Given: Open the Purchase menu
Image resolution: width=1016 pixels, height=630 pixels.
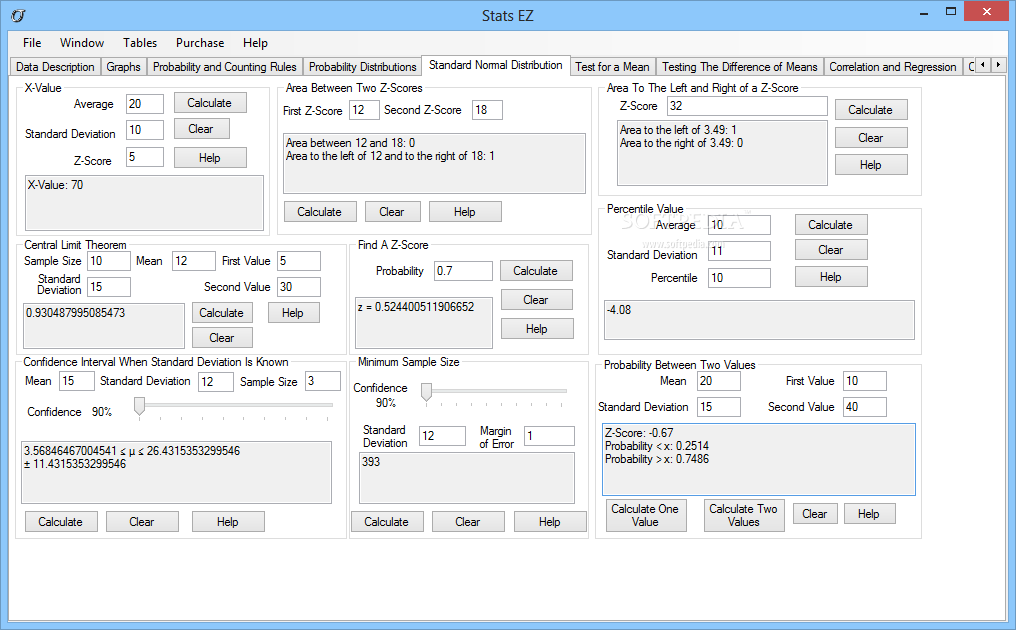Looking at the screenshot, I should (x=200, y=43).
